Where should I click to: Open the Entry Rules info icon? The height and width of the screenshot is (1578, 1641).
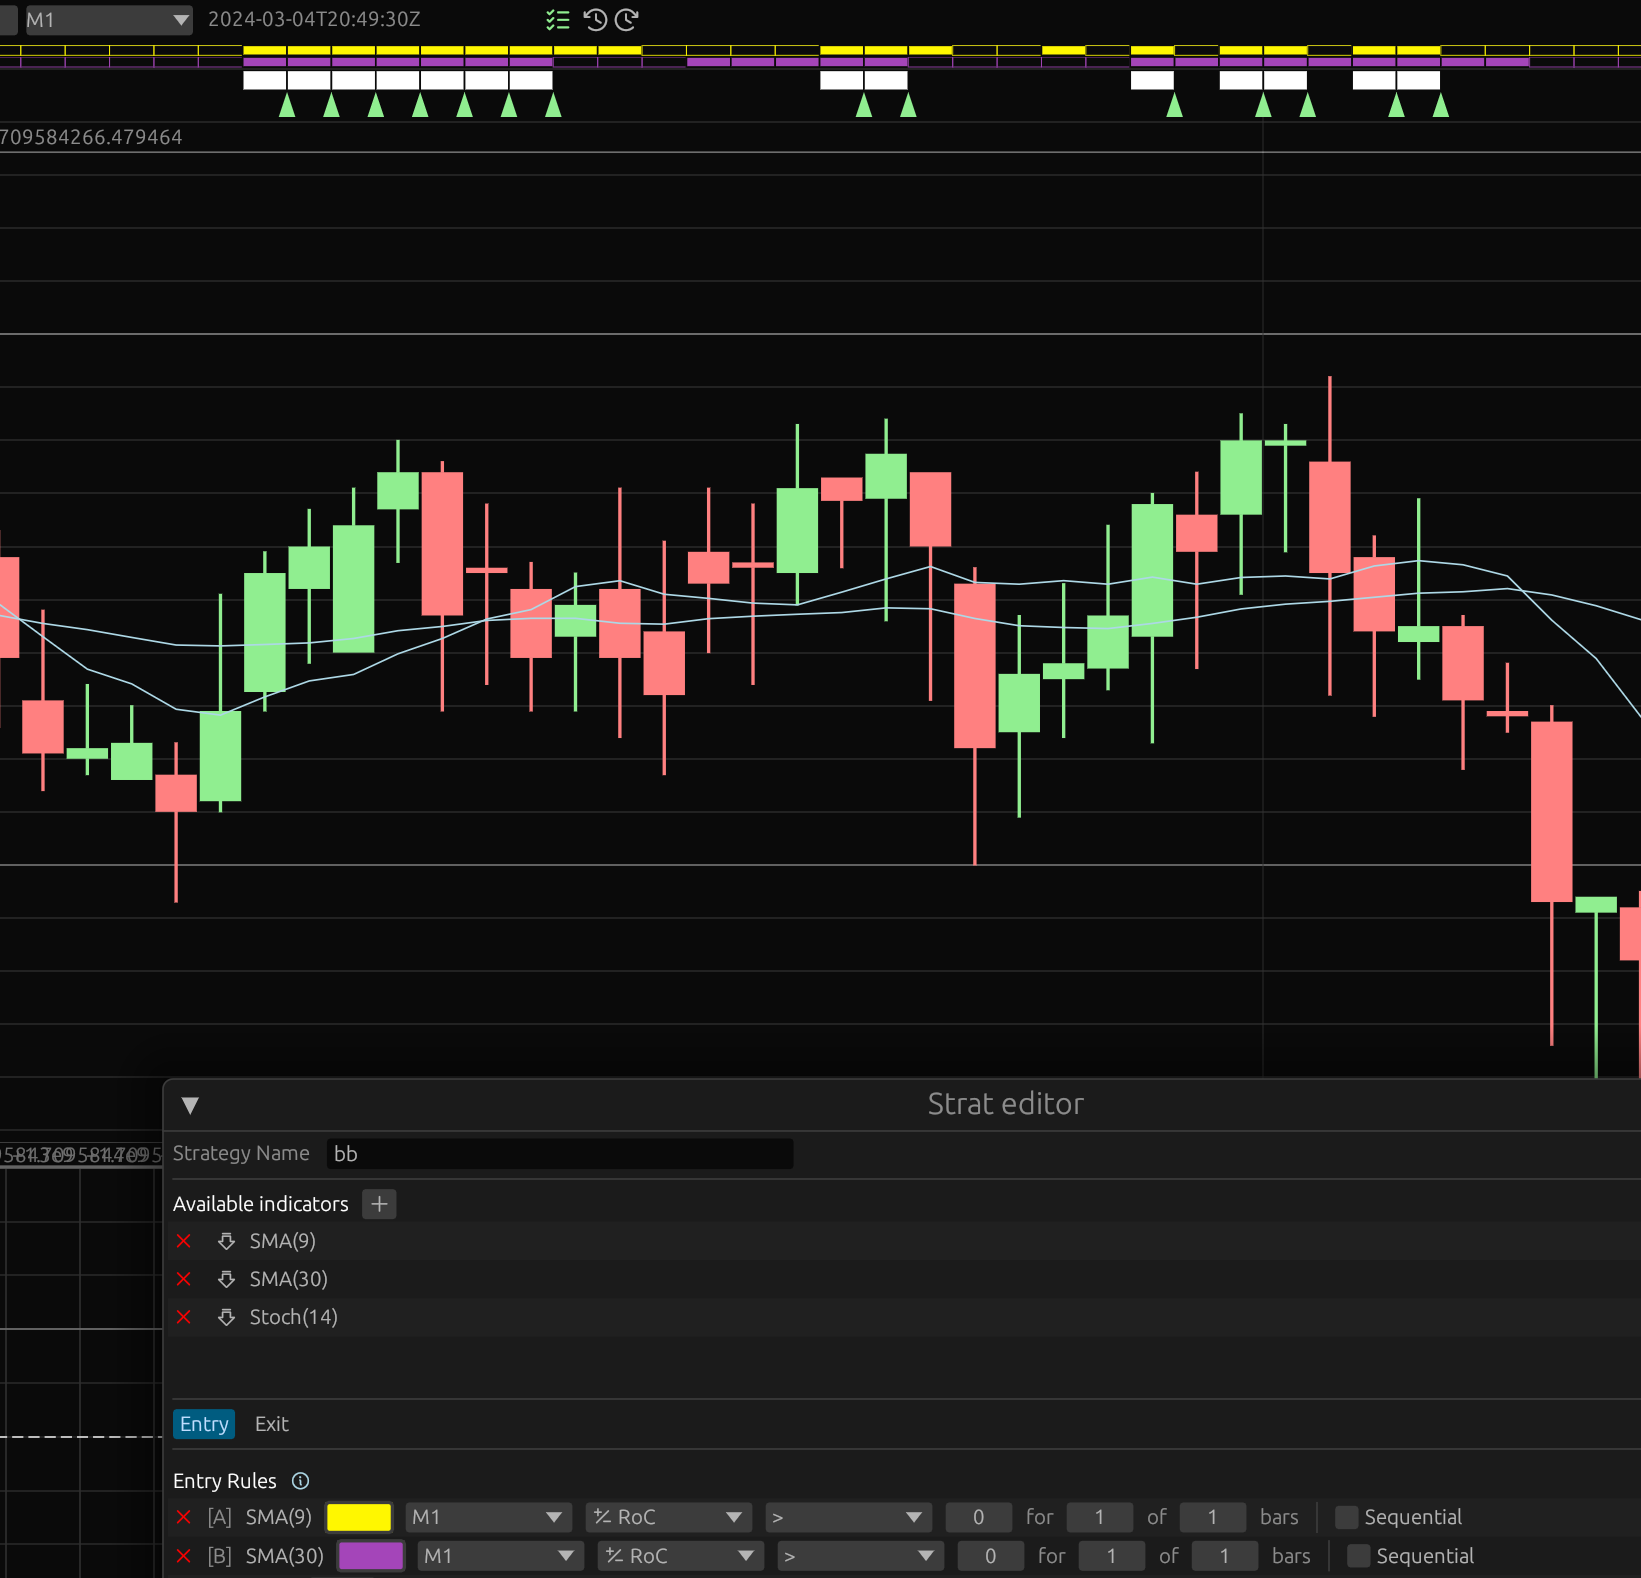[x=300, y=1481]
